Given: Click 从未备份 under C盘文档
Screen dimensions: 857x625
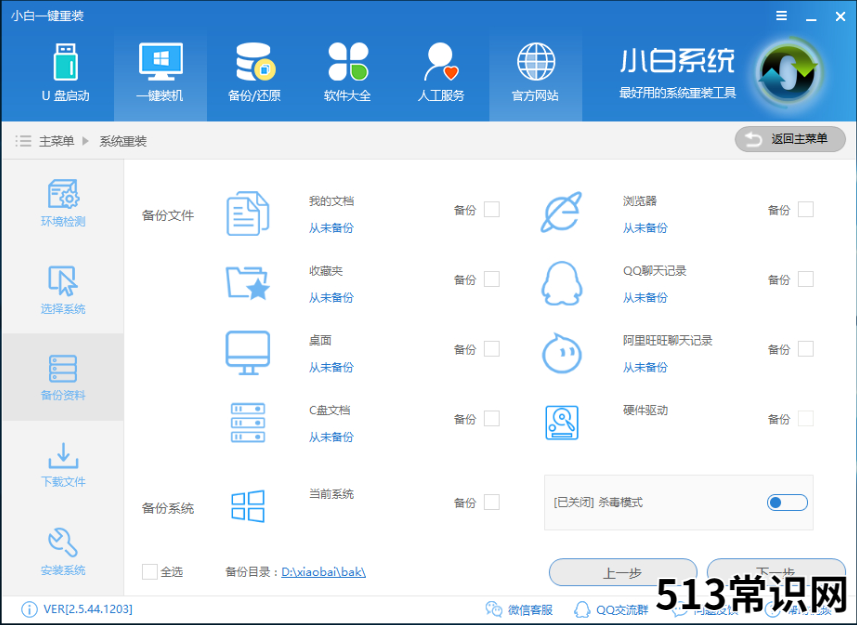Looking at the screenshot, I should click(x=331, y=437).
